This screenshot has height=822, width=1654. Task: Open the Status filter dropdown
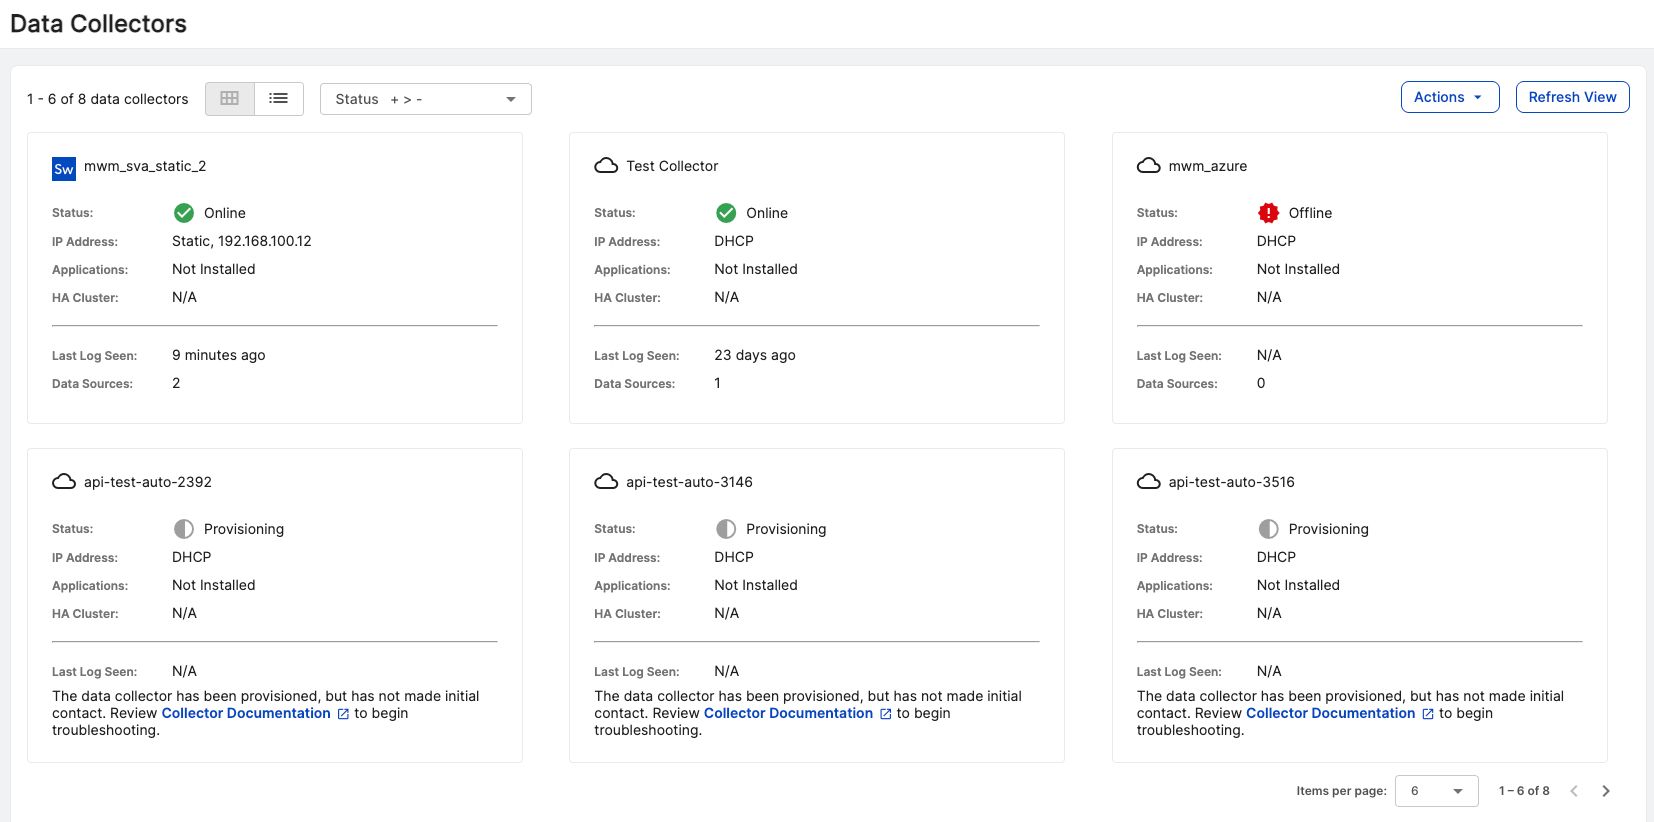[426, 99]
